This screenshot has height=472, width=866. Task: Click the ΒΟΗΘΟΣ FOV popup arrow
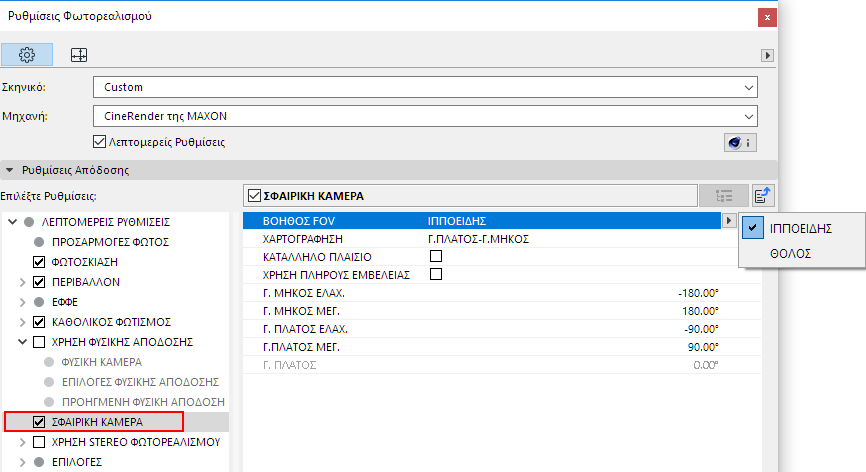[x=728, y=221]
